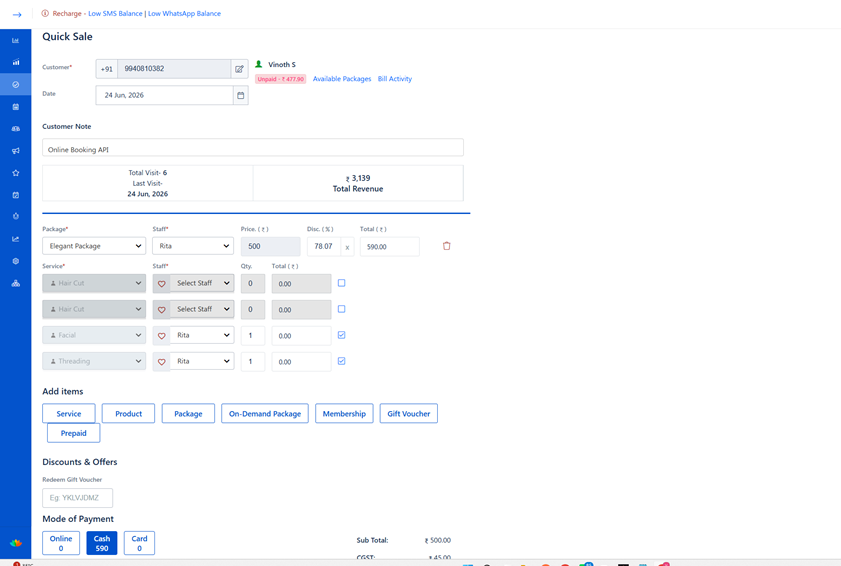
Task: Click the Unpaid ₹477.90 badge
Action: pos(281,79)
